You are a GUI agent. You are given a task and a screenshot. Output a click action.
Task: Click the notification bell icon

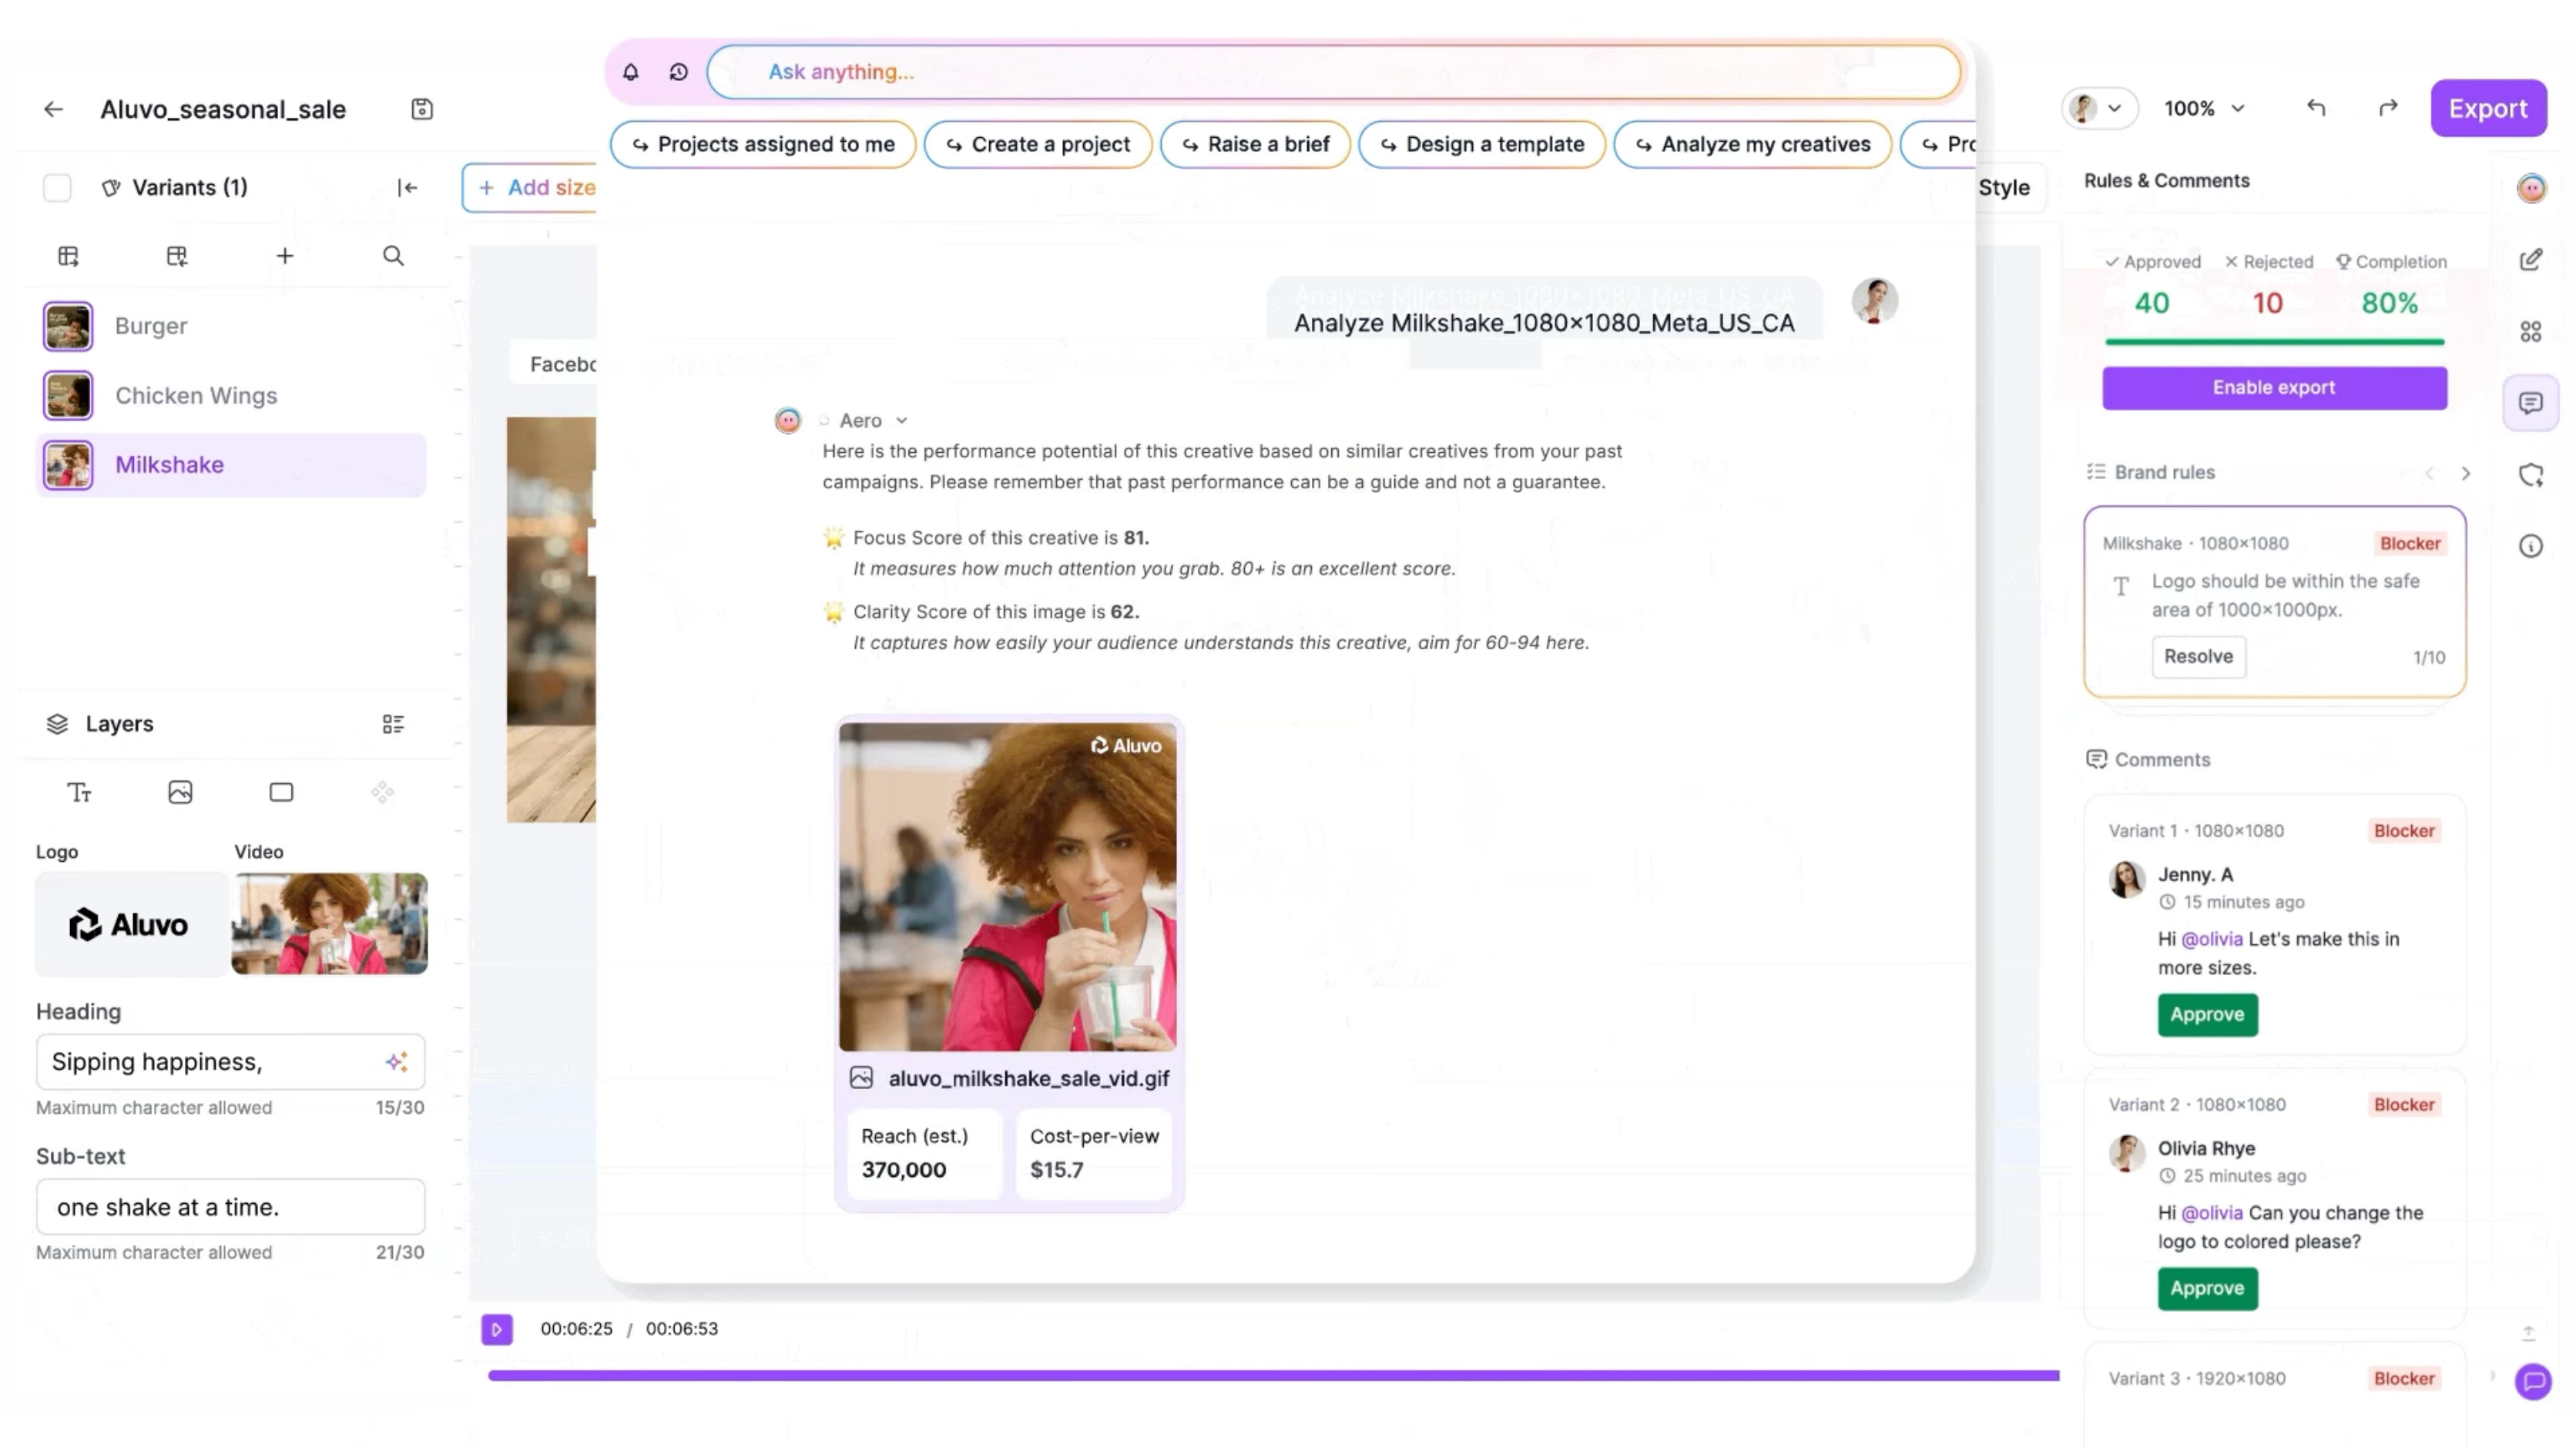coord(630,72)
